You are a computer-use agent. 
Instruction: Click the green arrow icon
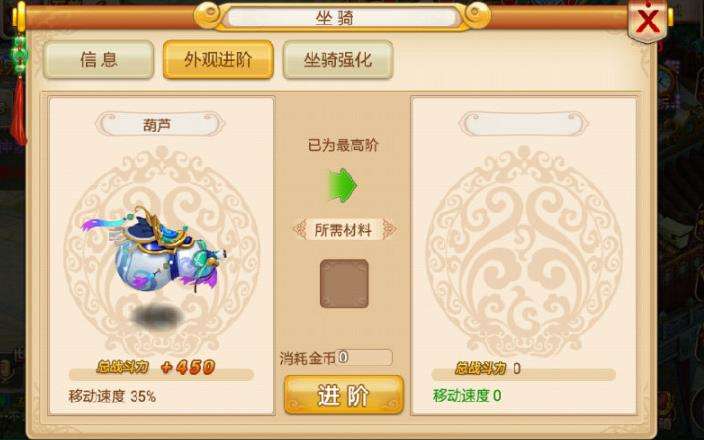(x=343, y=185)
